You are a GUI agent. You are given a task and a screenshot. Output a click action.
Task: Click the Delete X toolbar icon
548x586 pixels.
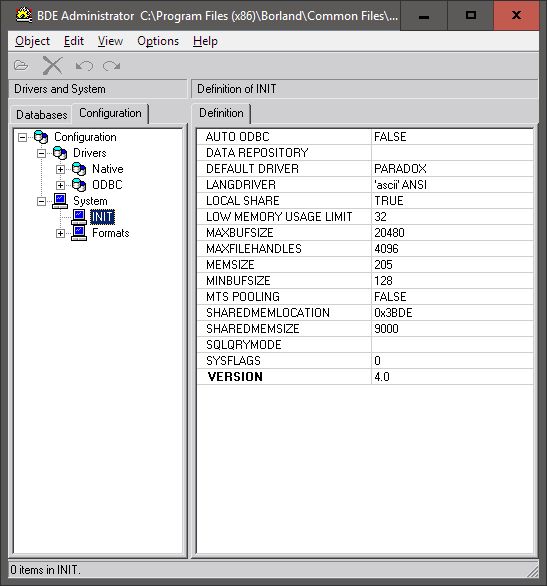52,66
